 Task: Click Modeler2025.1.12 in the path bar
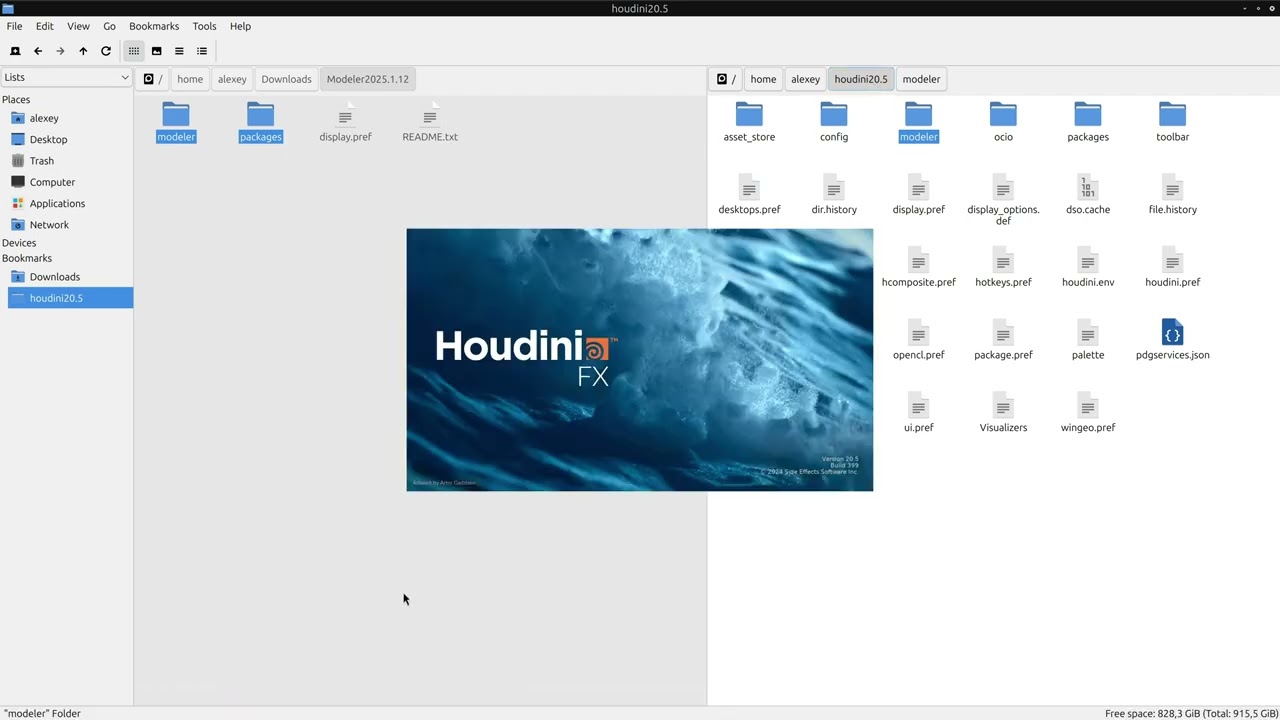click(x=368, y=79)
